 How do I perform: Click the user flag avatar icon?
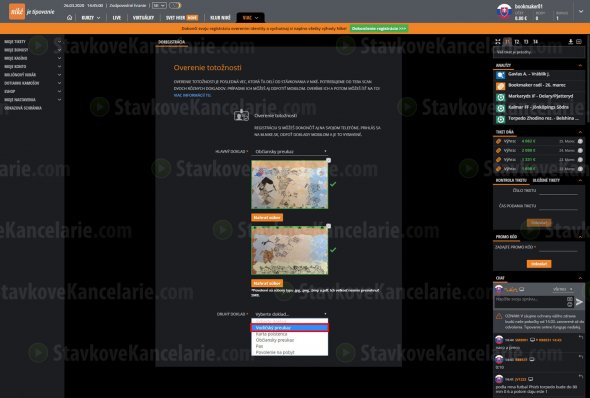tap(504, 11)
